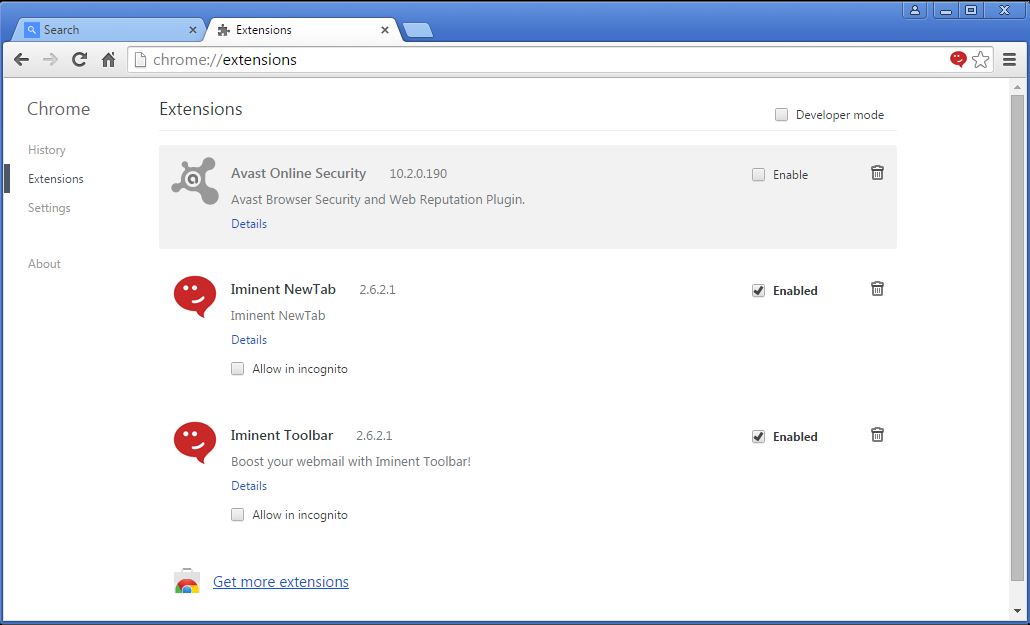Click the 'Extensions' page heading
The width and height of the screenshot is (1030, 625).
(200, 109)
